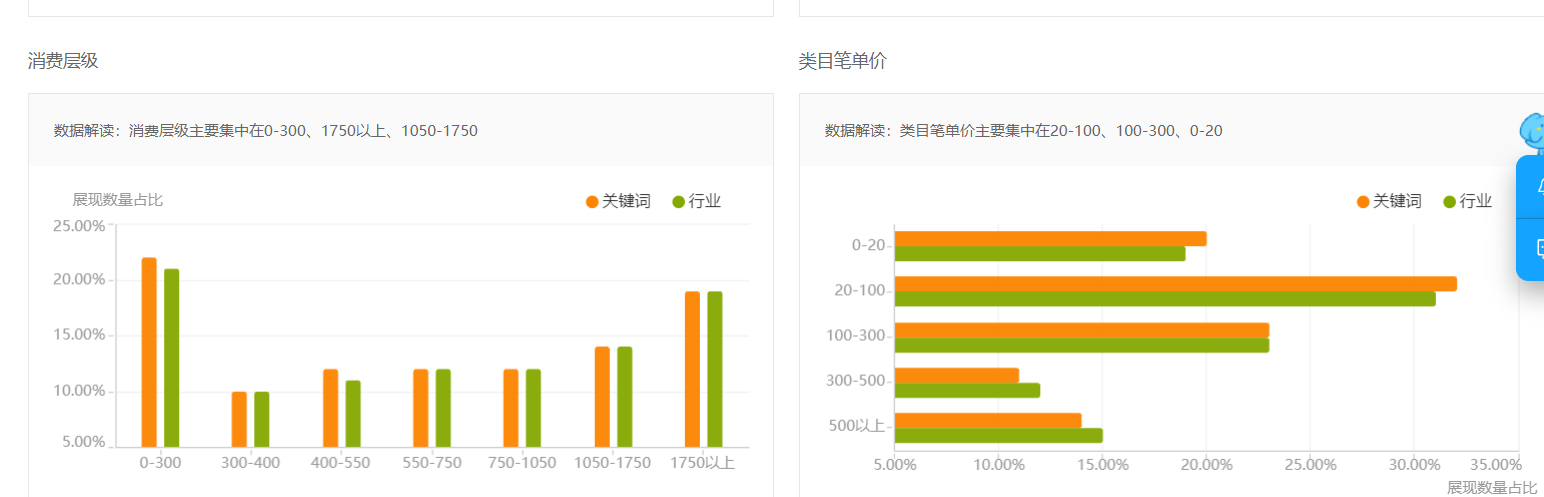Click the 30.00% x-axis label

coord(1414,465)
